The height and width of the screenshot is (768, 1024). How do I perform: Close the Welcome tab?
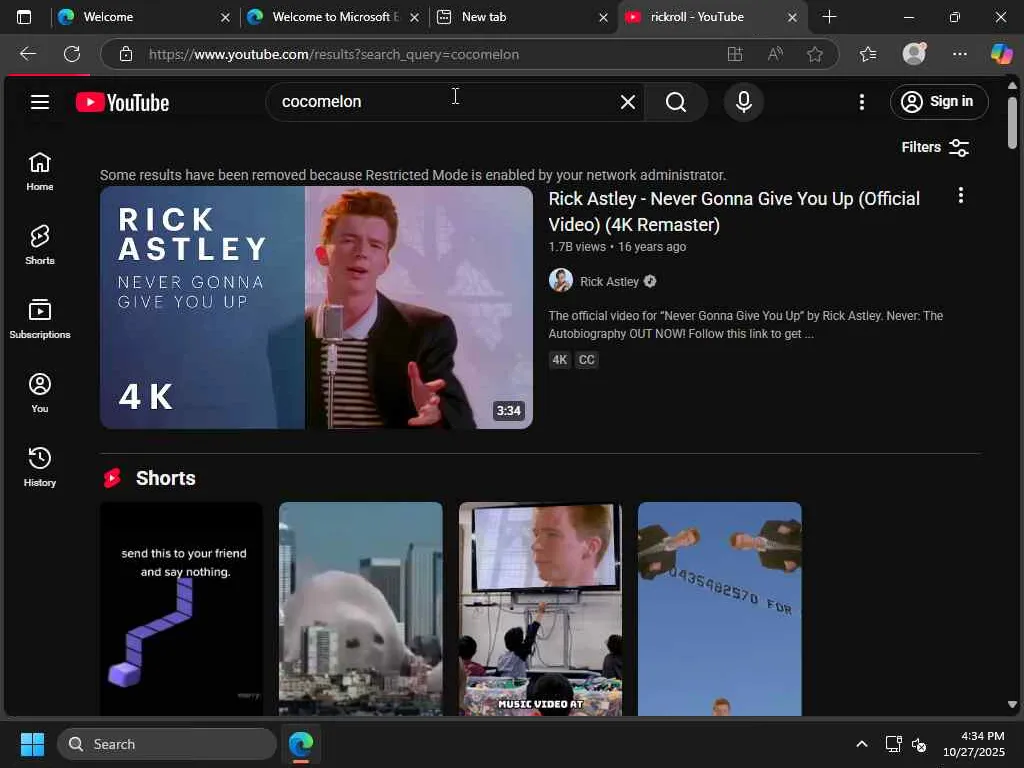click(225, 18)
